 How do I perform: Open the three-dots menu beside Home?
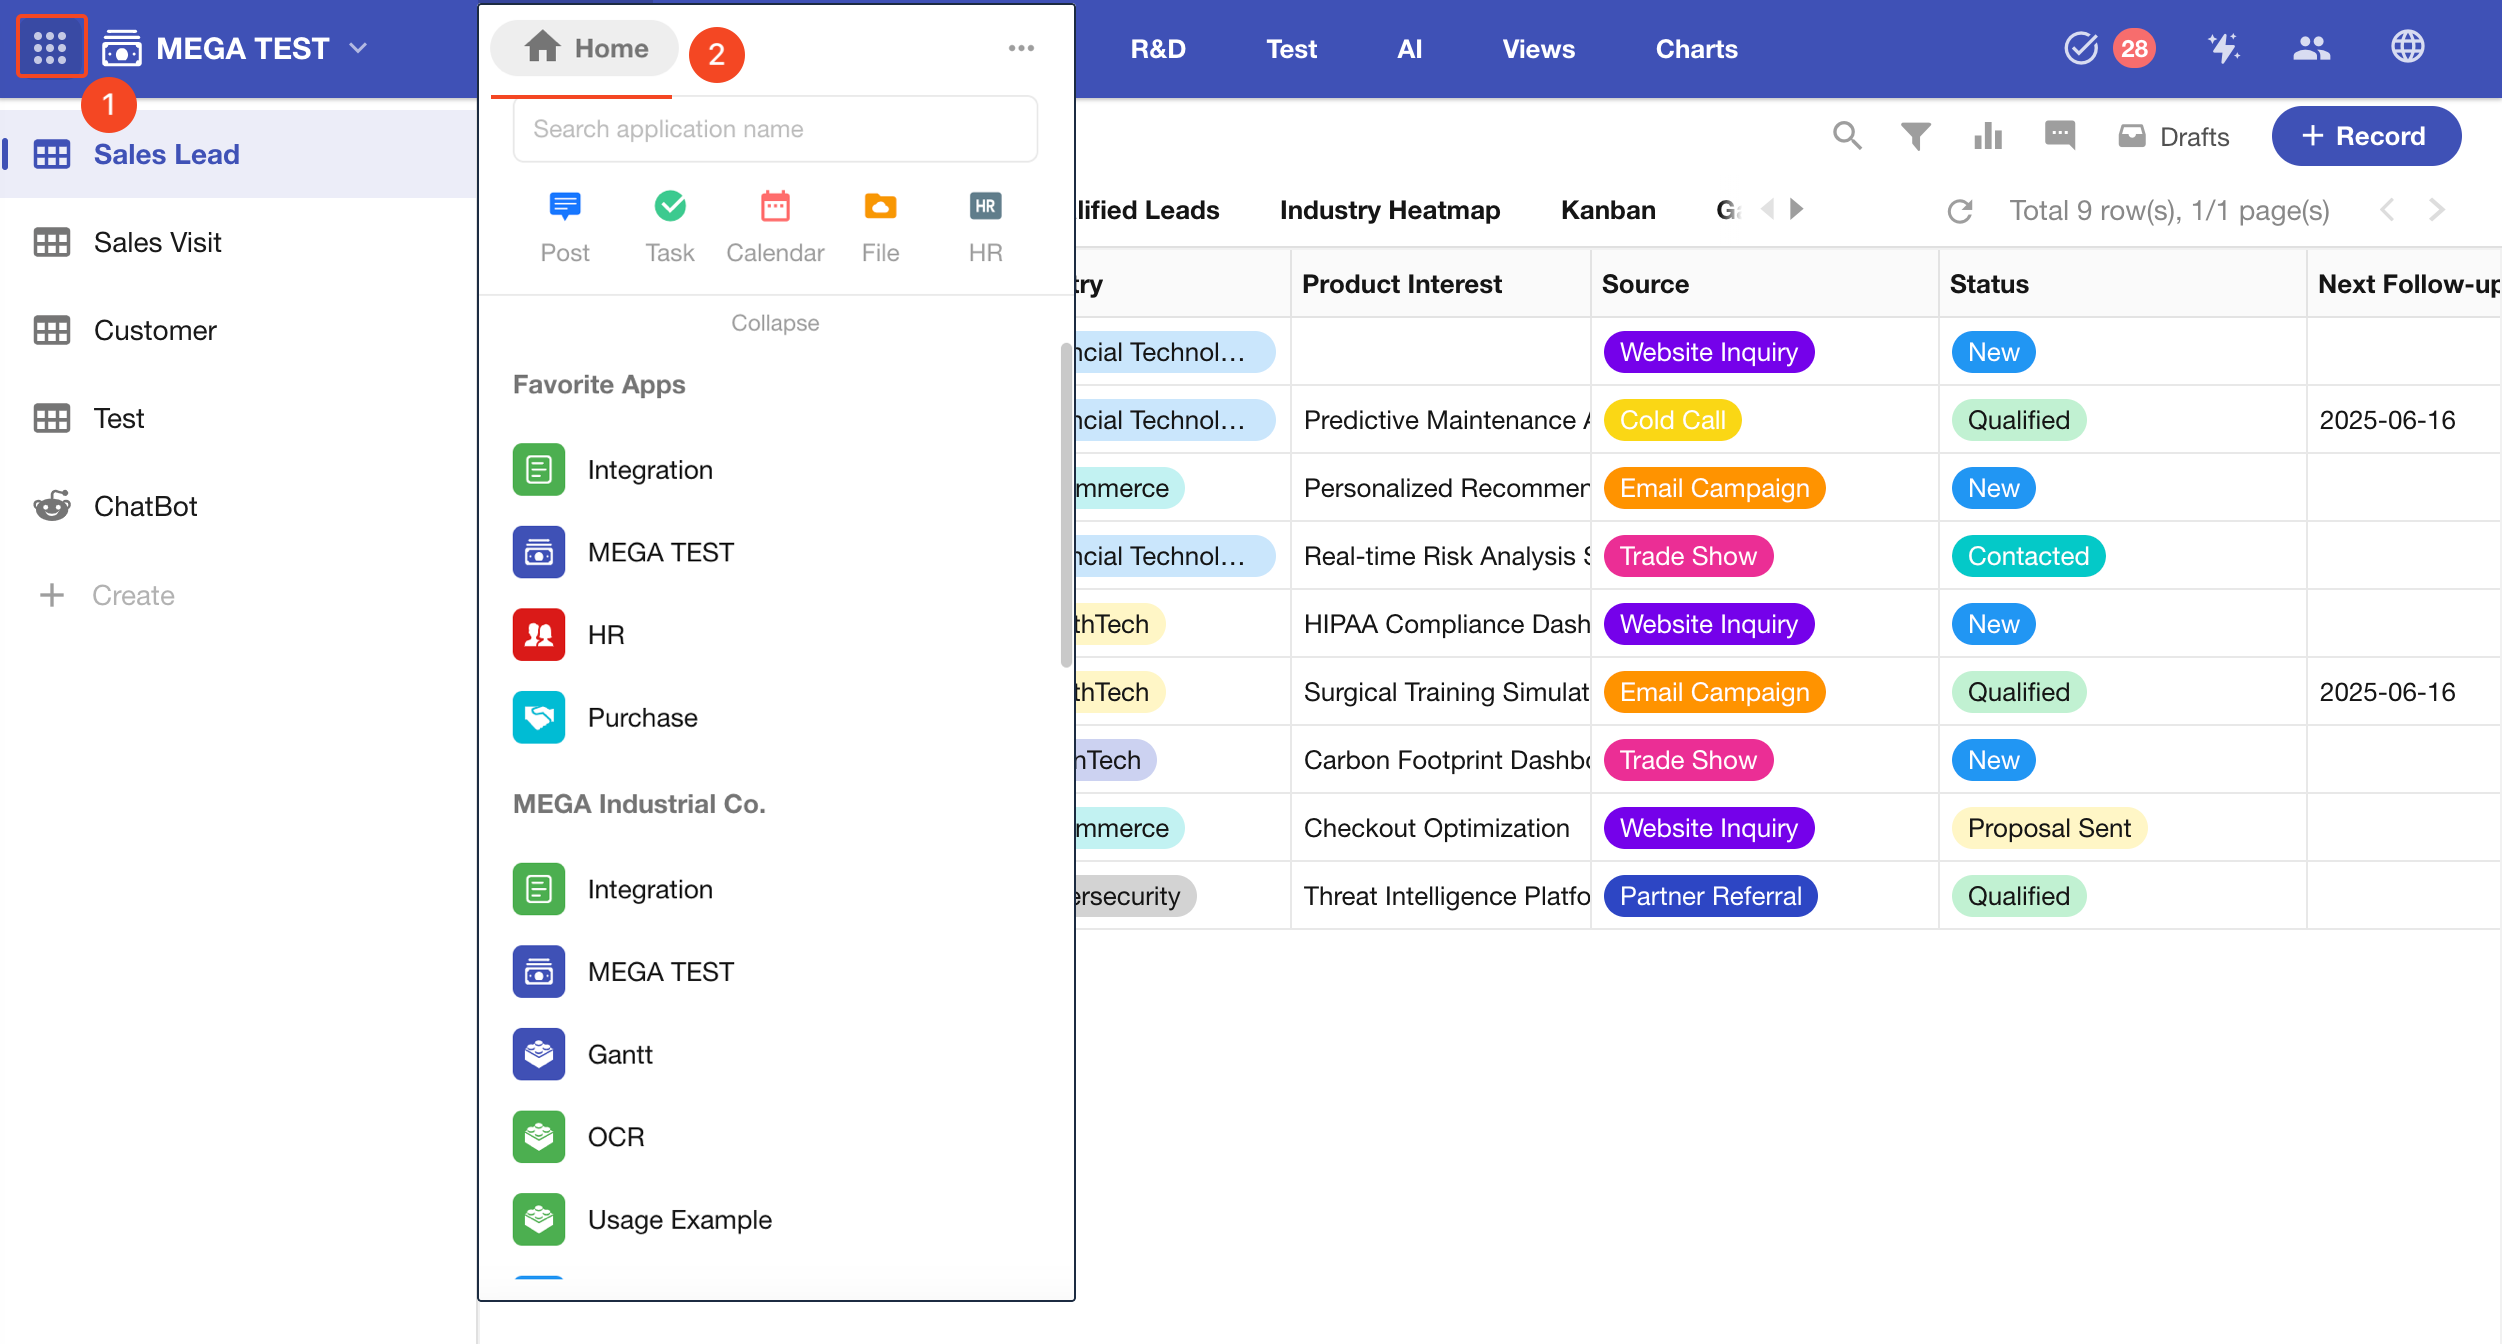pyautogui.click(x=1021, y=48)
